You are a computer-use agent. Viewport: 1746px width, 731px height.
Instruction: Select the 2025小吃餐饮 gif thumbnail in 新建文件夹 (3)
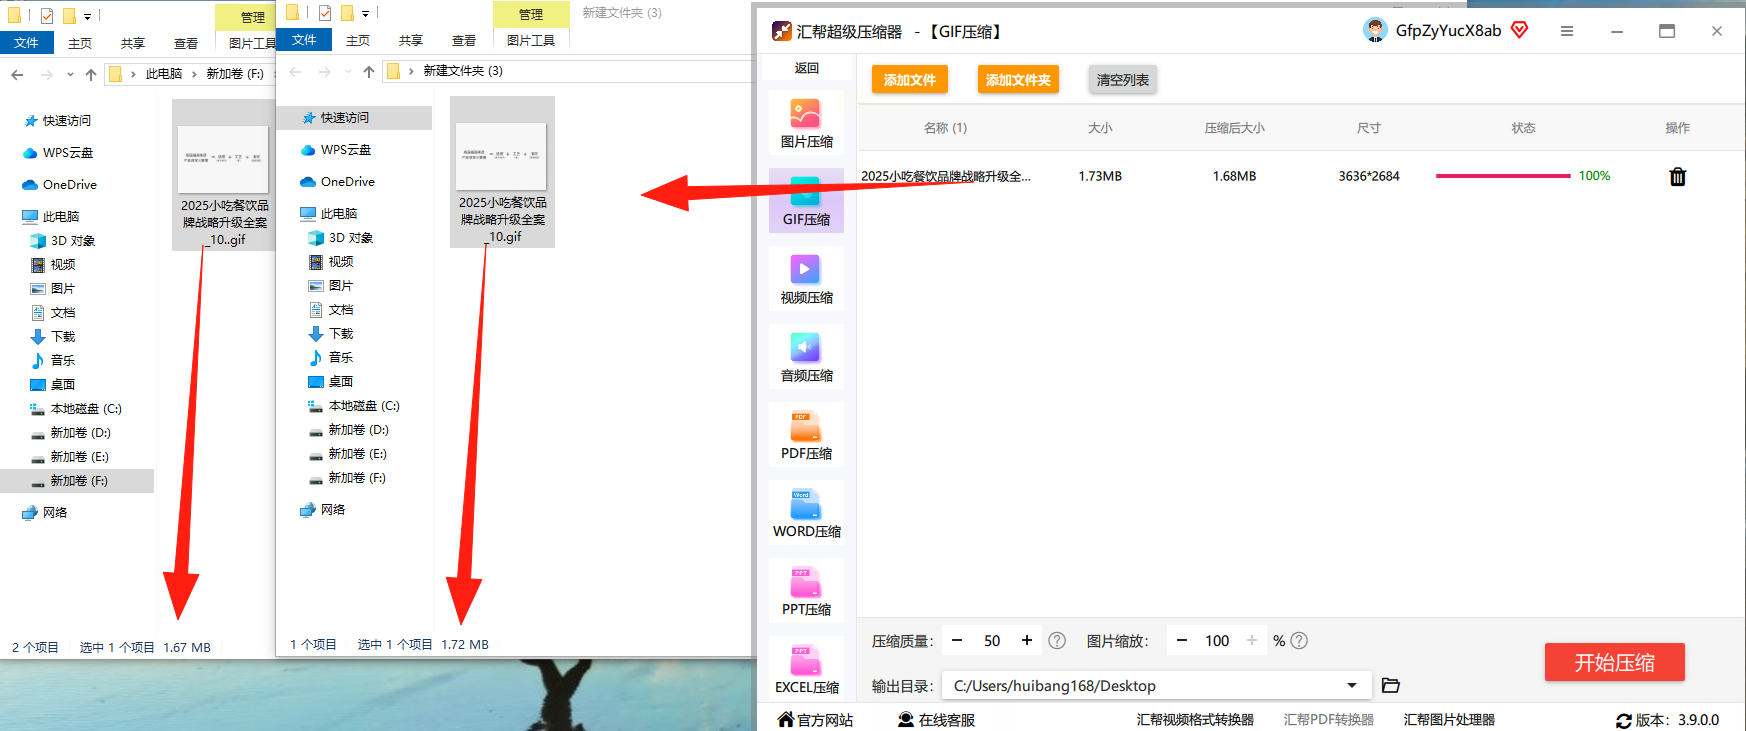coord(502,172)
